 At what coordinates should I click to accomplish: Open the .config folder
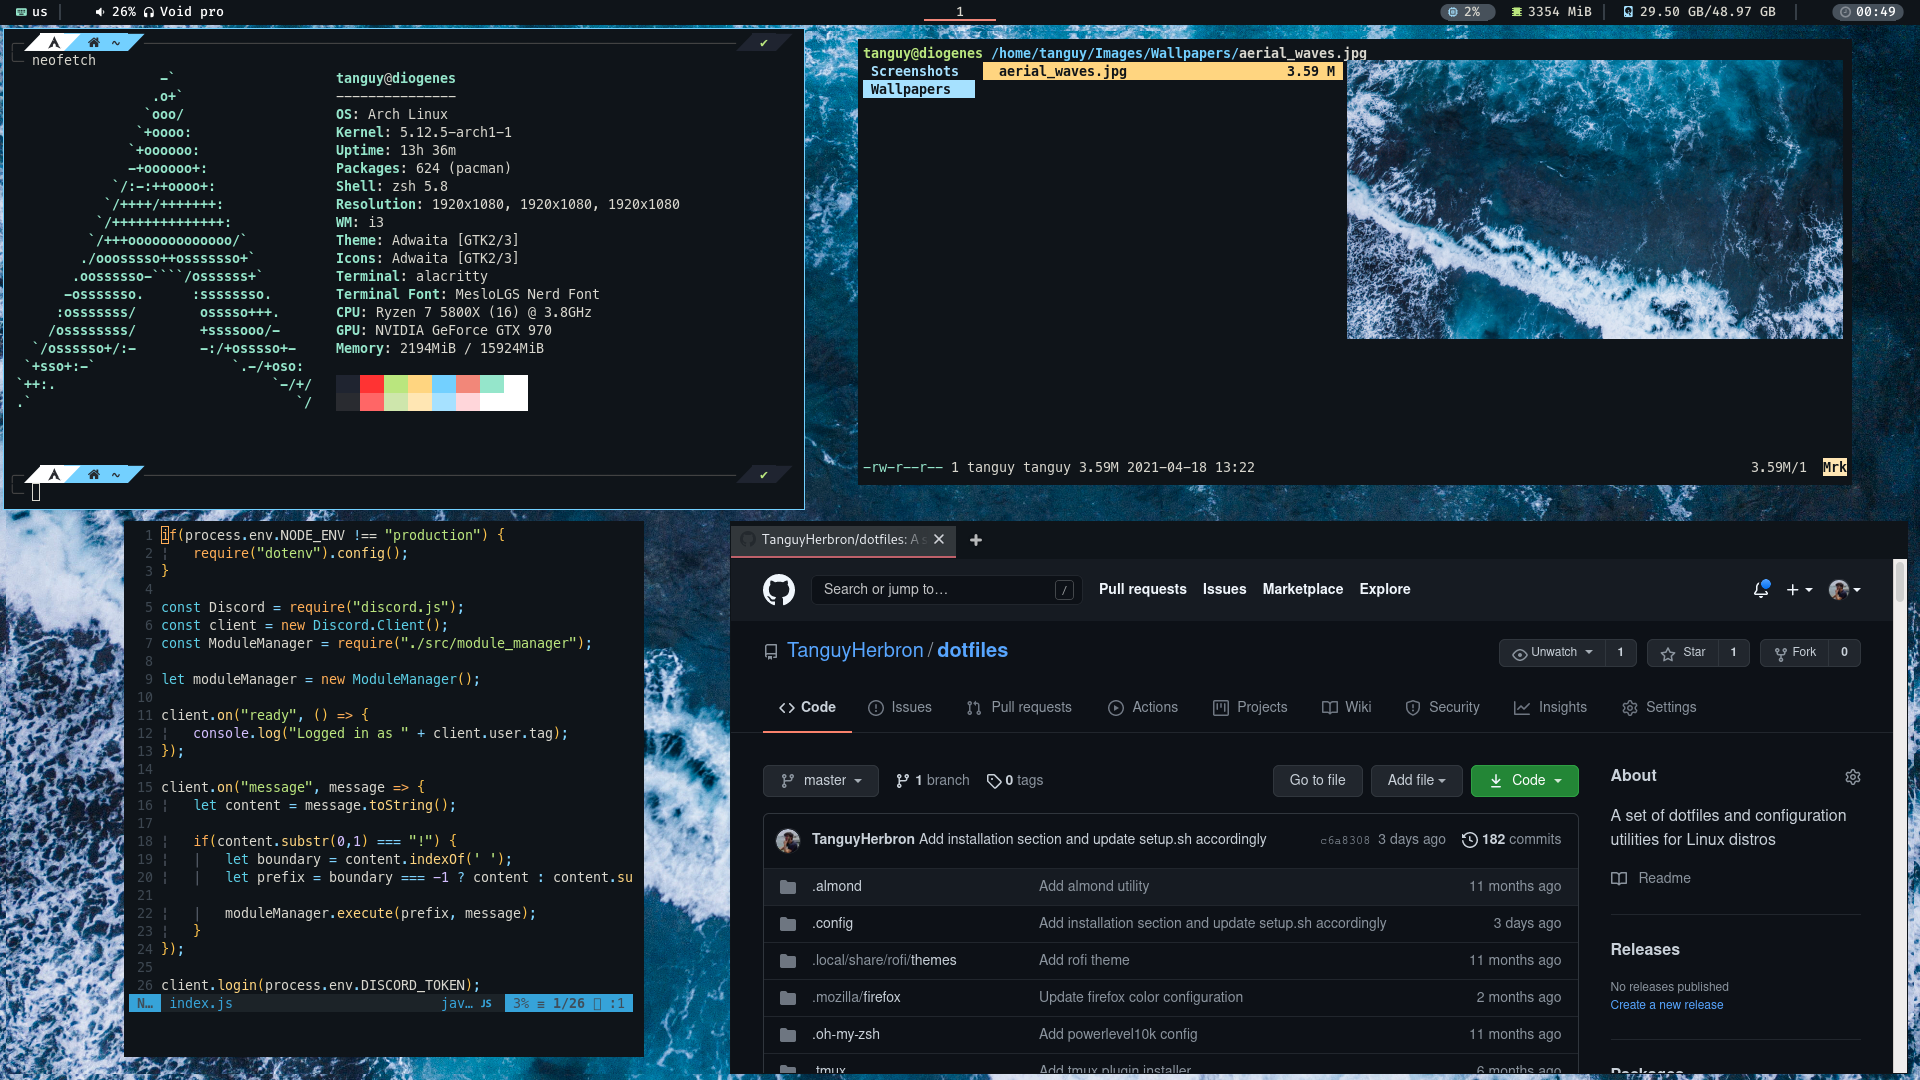833,924
